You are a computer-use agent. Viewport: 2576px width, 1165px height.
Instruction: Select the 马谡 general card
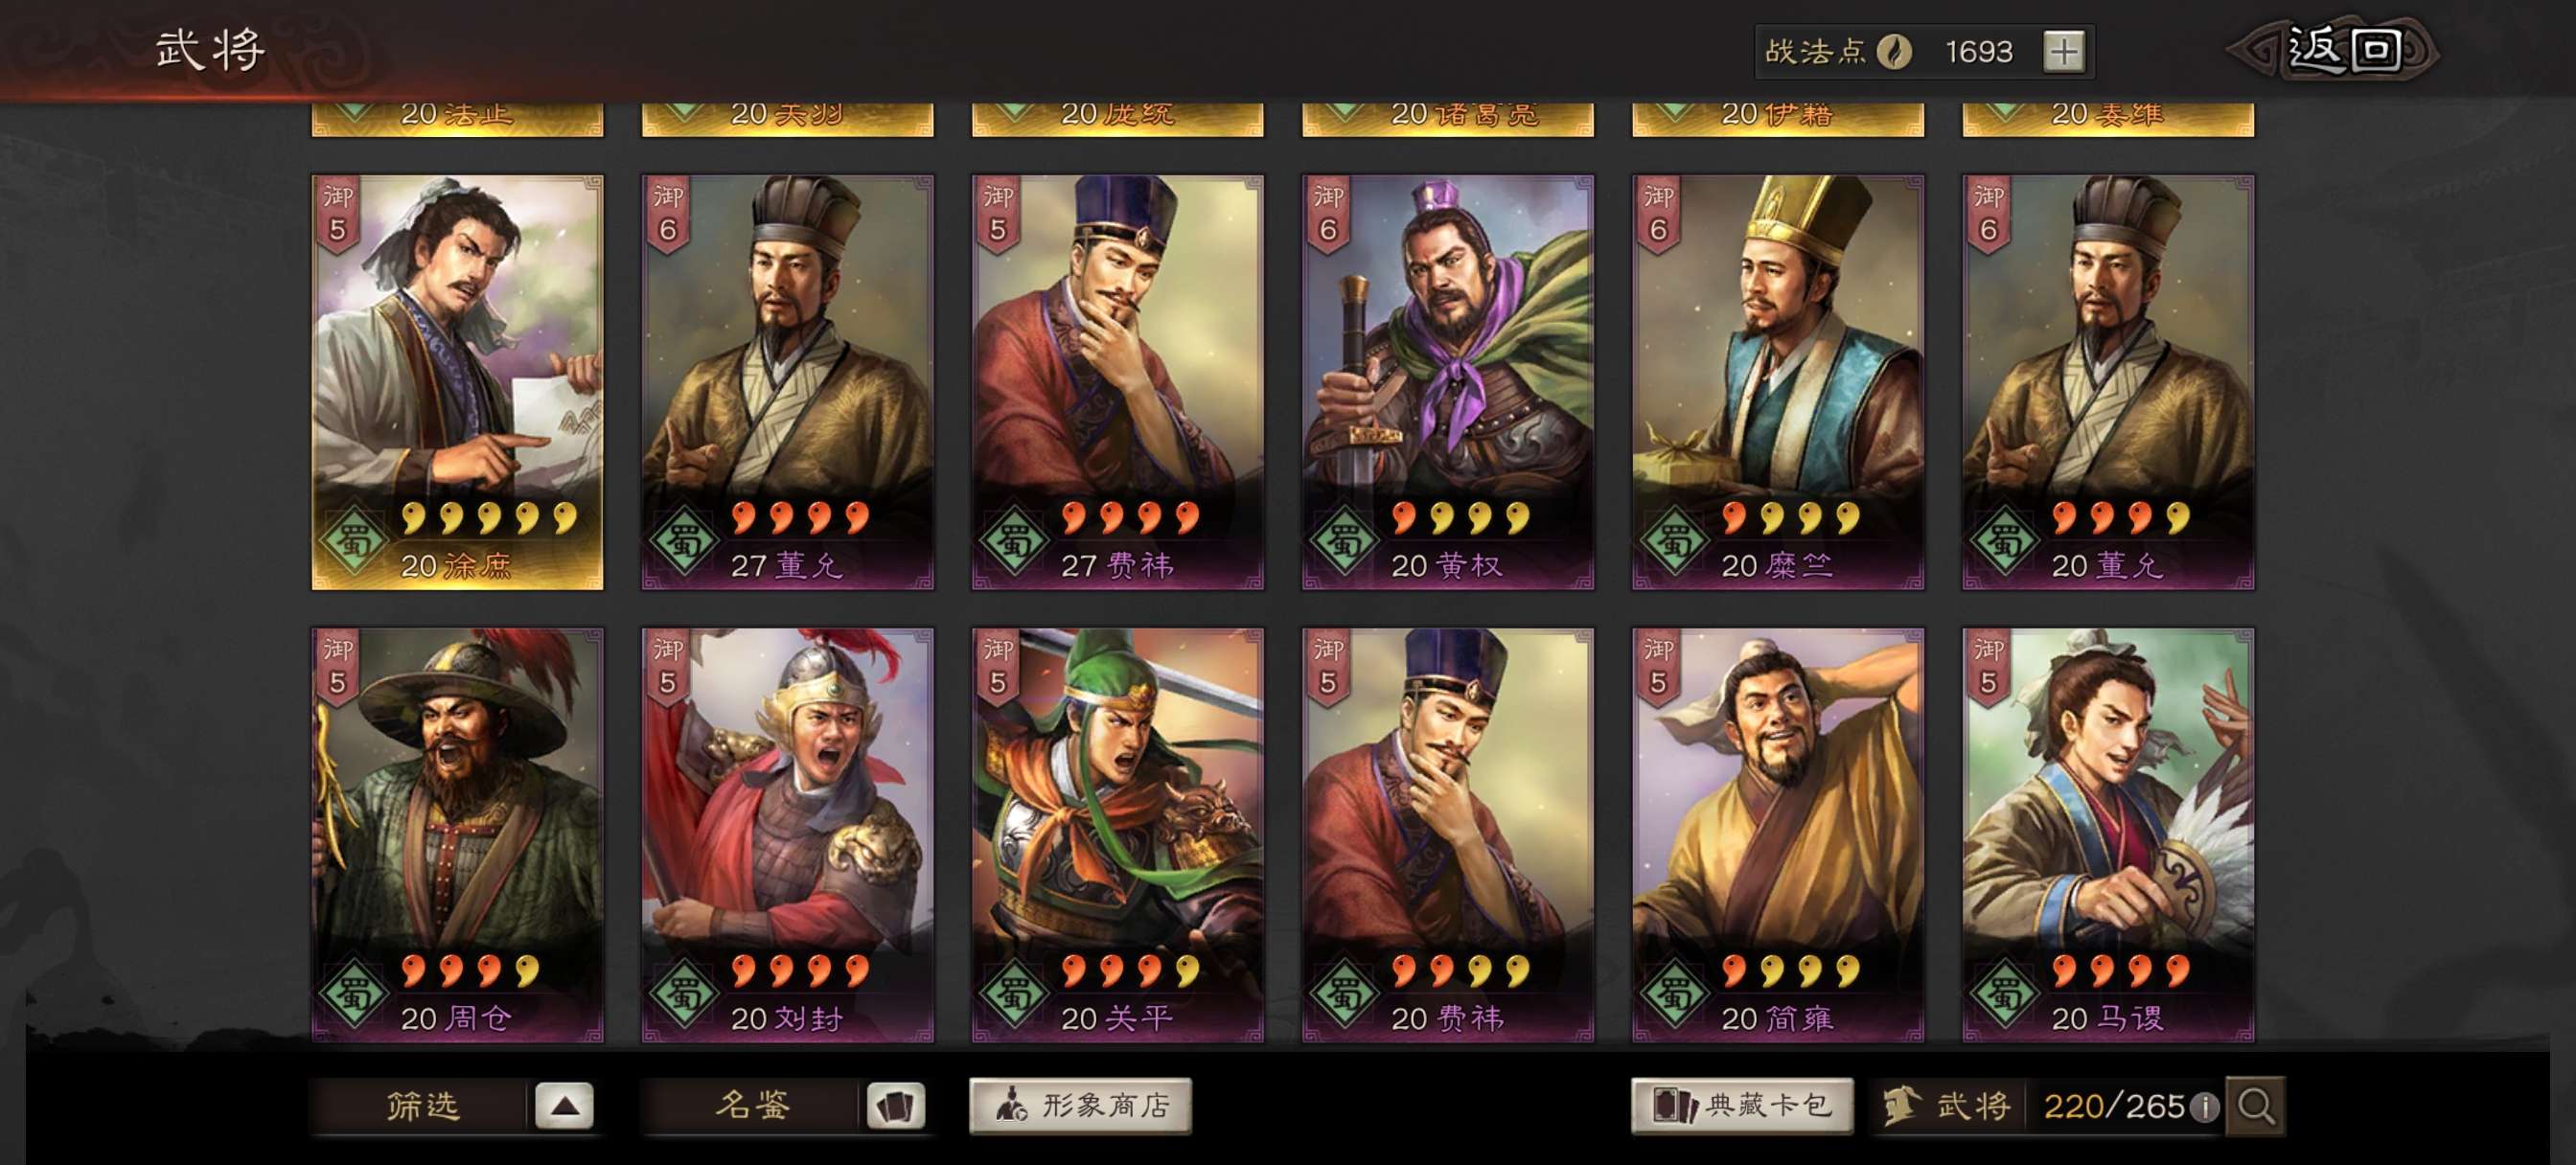click(2107, 835)
